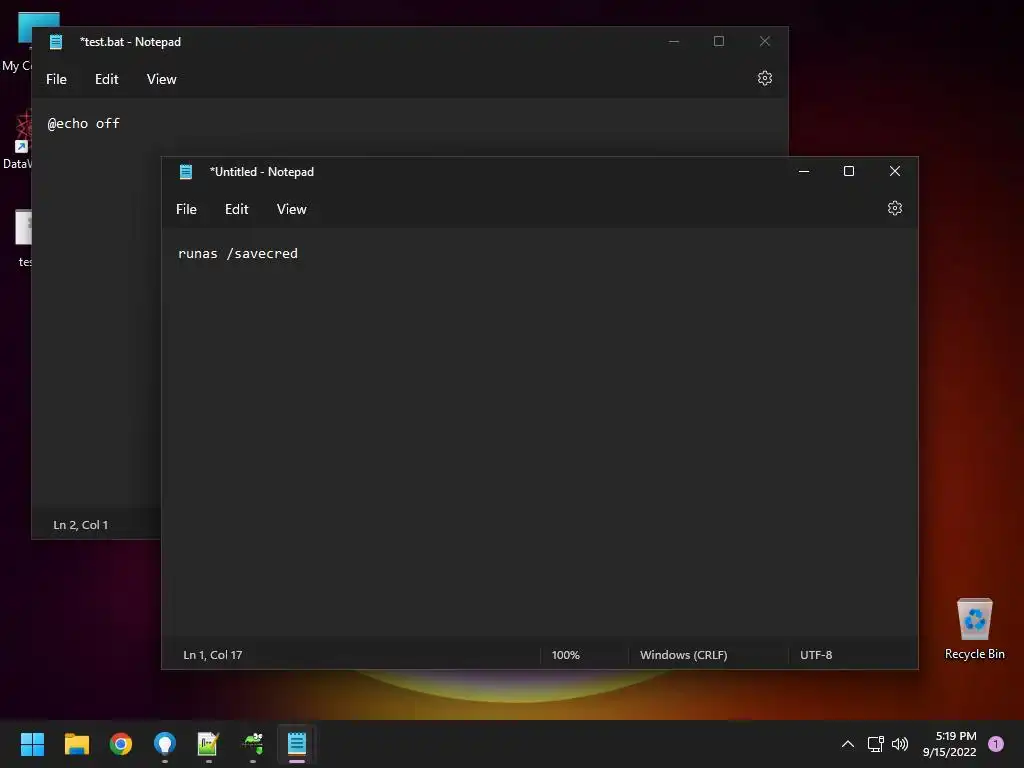The image size is (1024, 768).
Task: Click Ln 1, Col 17 status indicator
Action: click(213, 655)
